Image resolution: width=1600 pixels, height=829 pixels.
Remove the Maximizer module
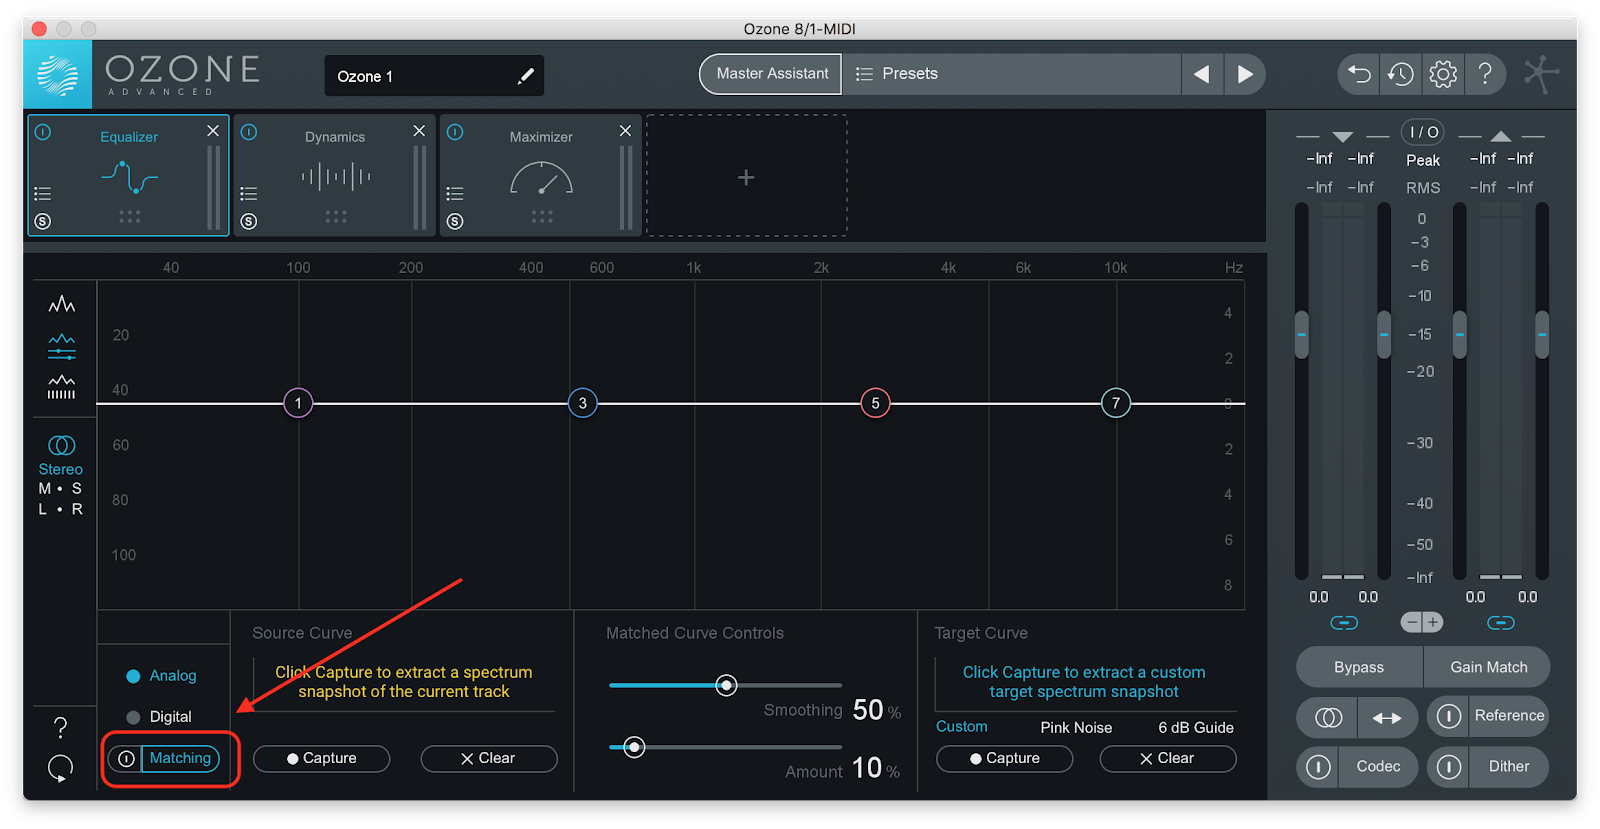[625, 131]
